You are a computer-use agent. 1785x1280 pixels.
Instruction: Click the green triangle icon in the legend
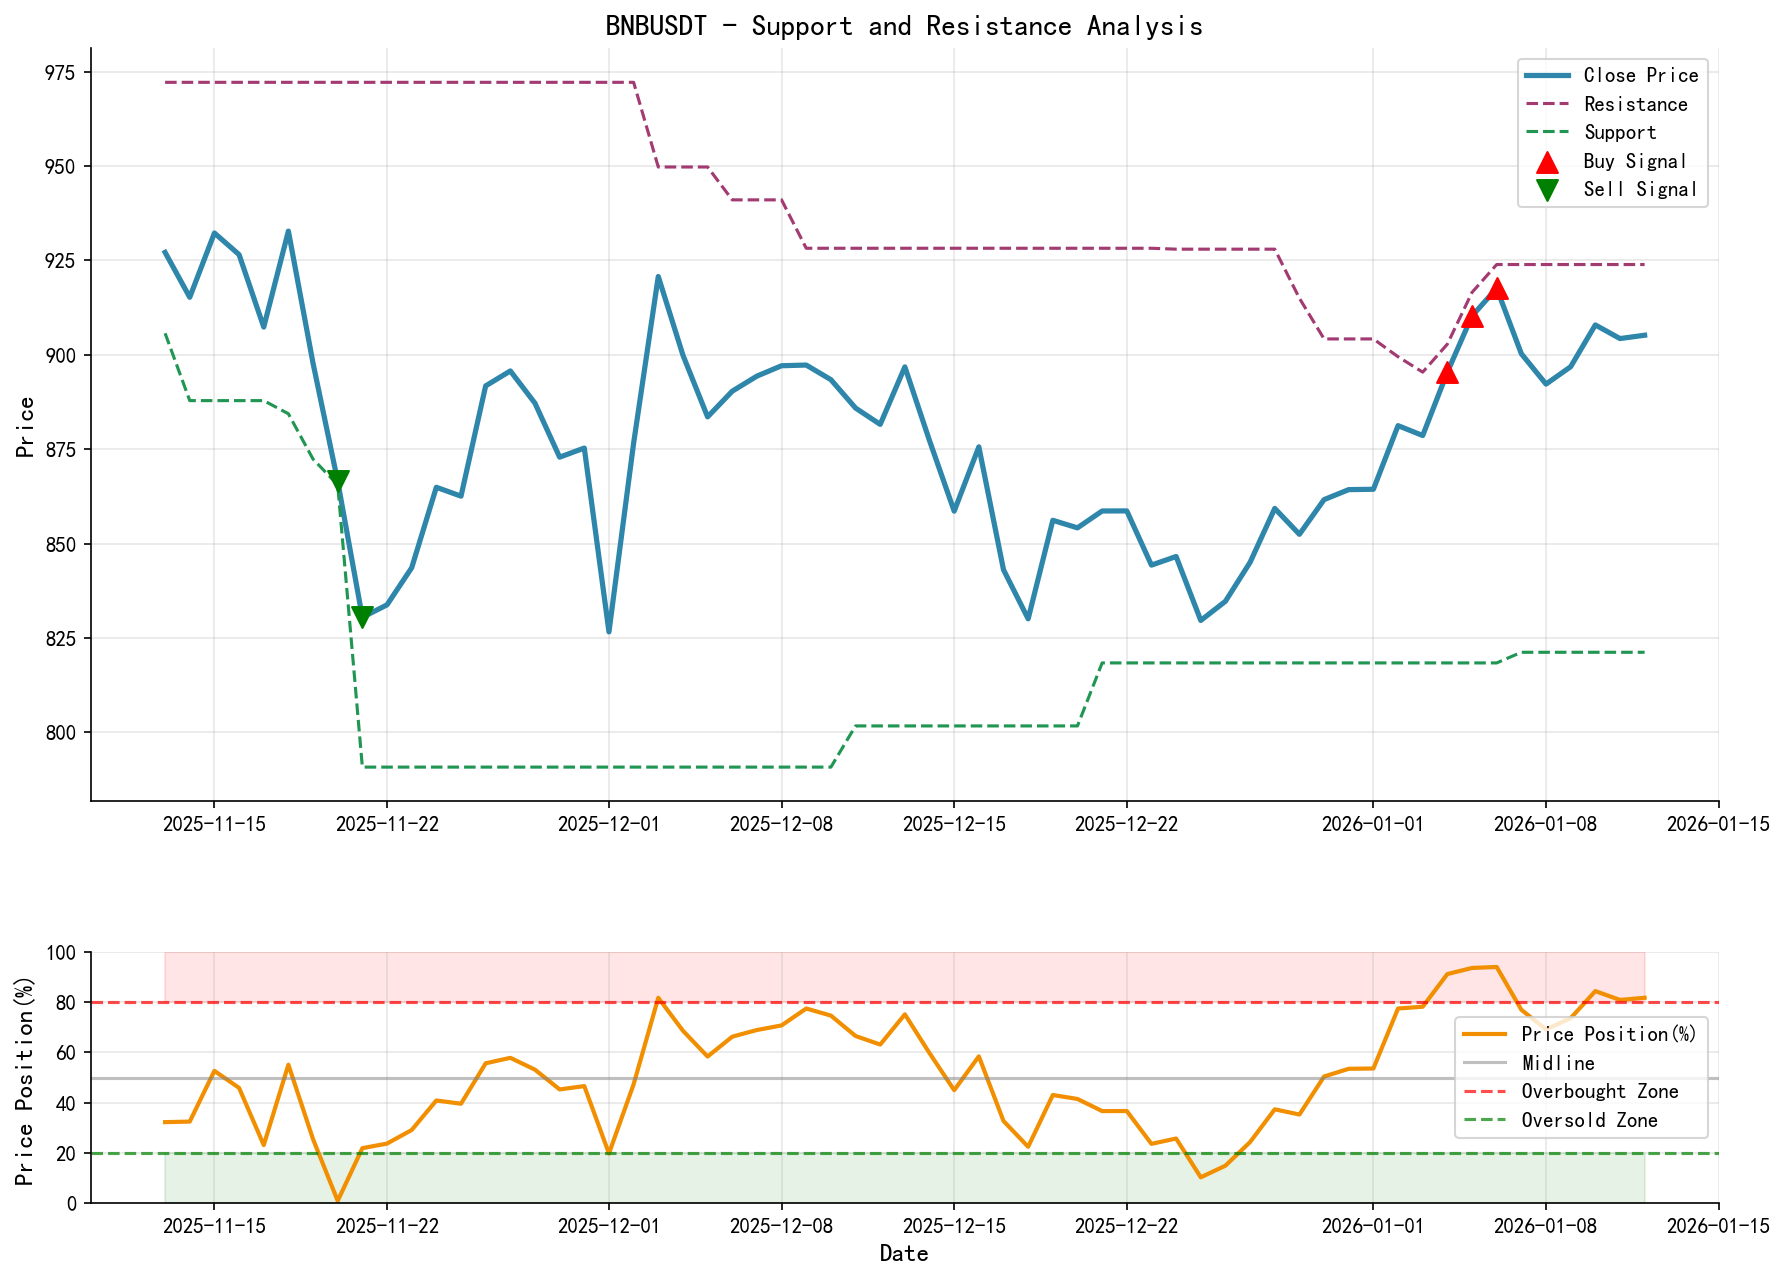(x=1547, y=190)
